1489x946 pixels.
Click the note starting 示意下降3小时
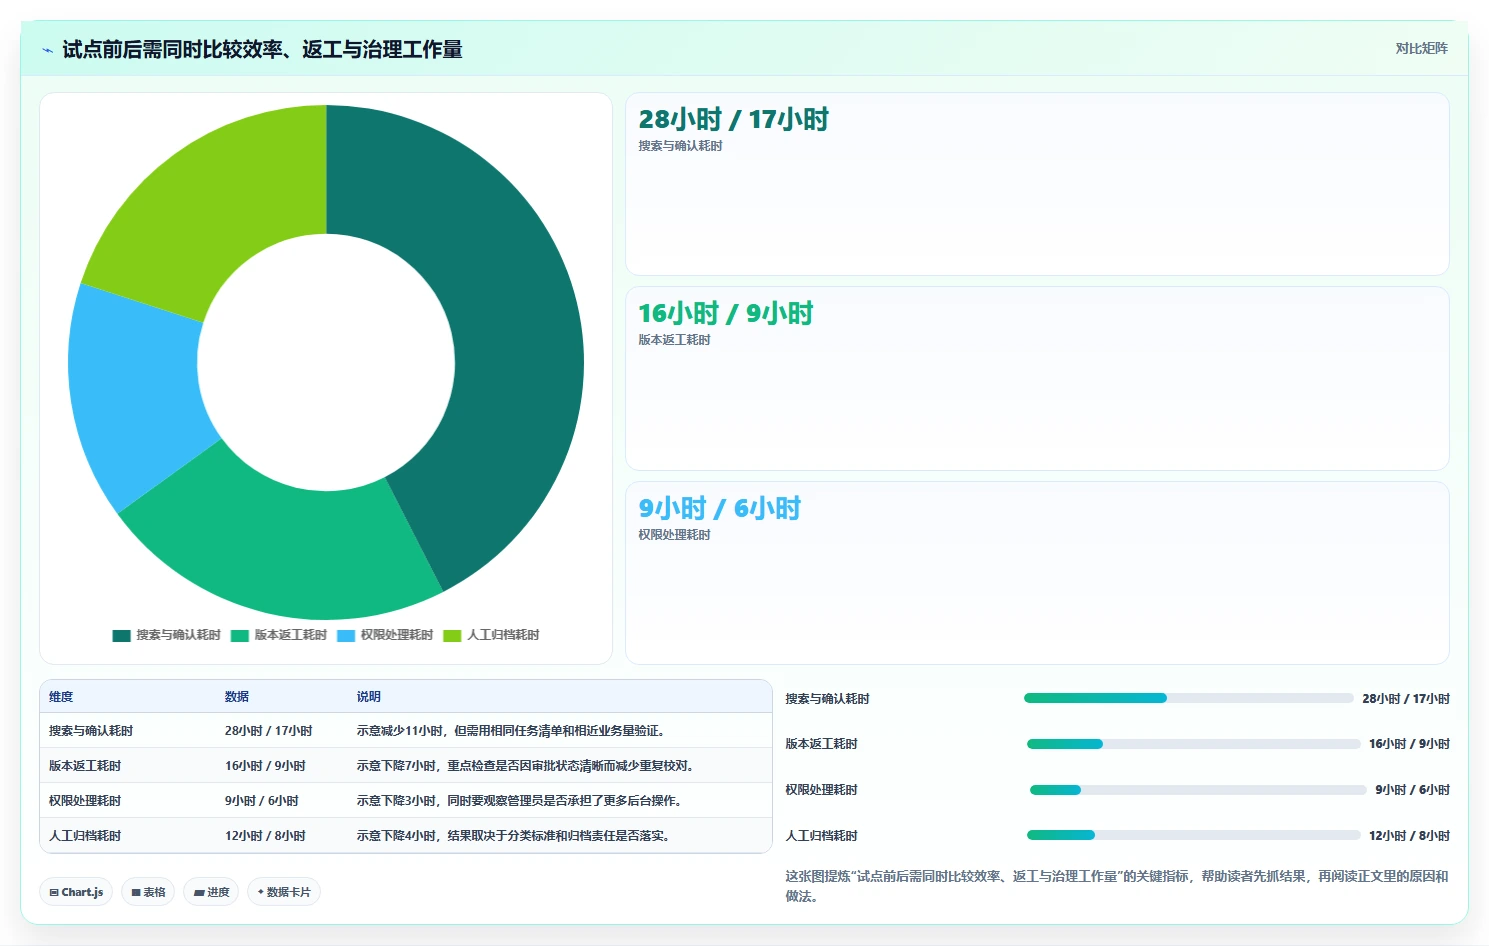pyautogui.click(x=521, y=801)
